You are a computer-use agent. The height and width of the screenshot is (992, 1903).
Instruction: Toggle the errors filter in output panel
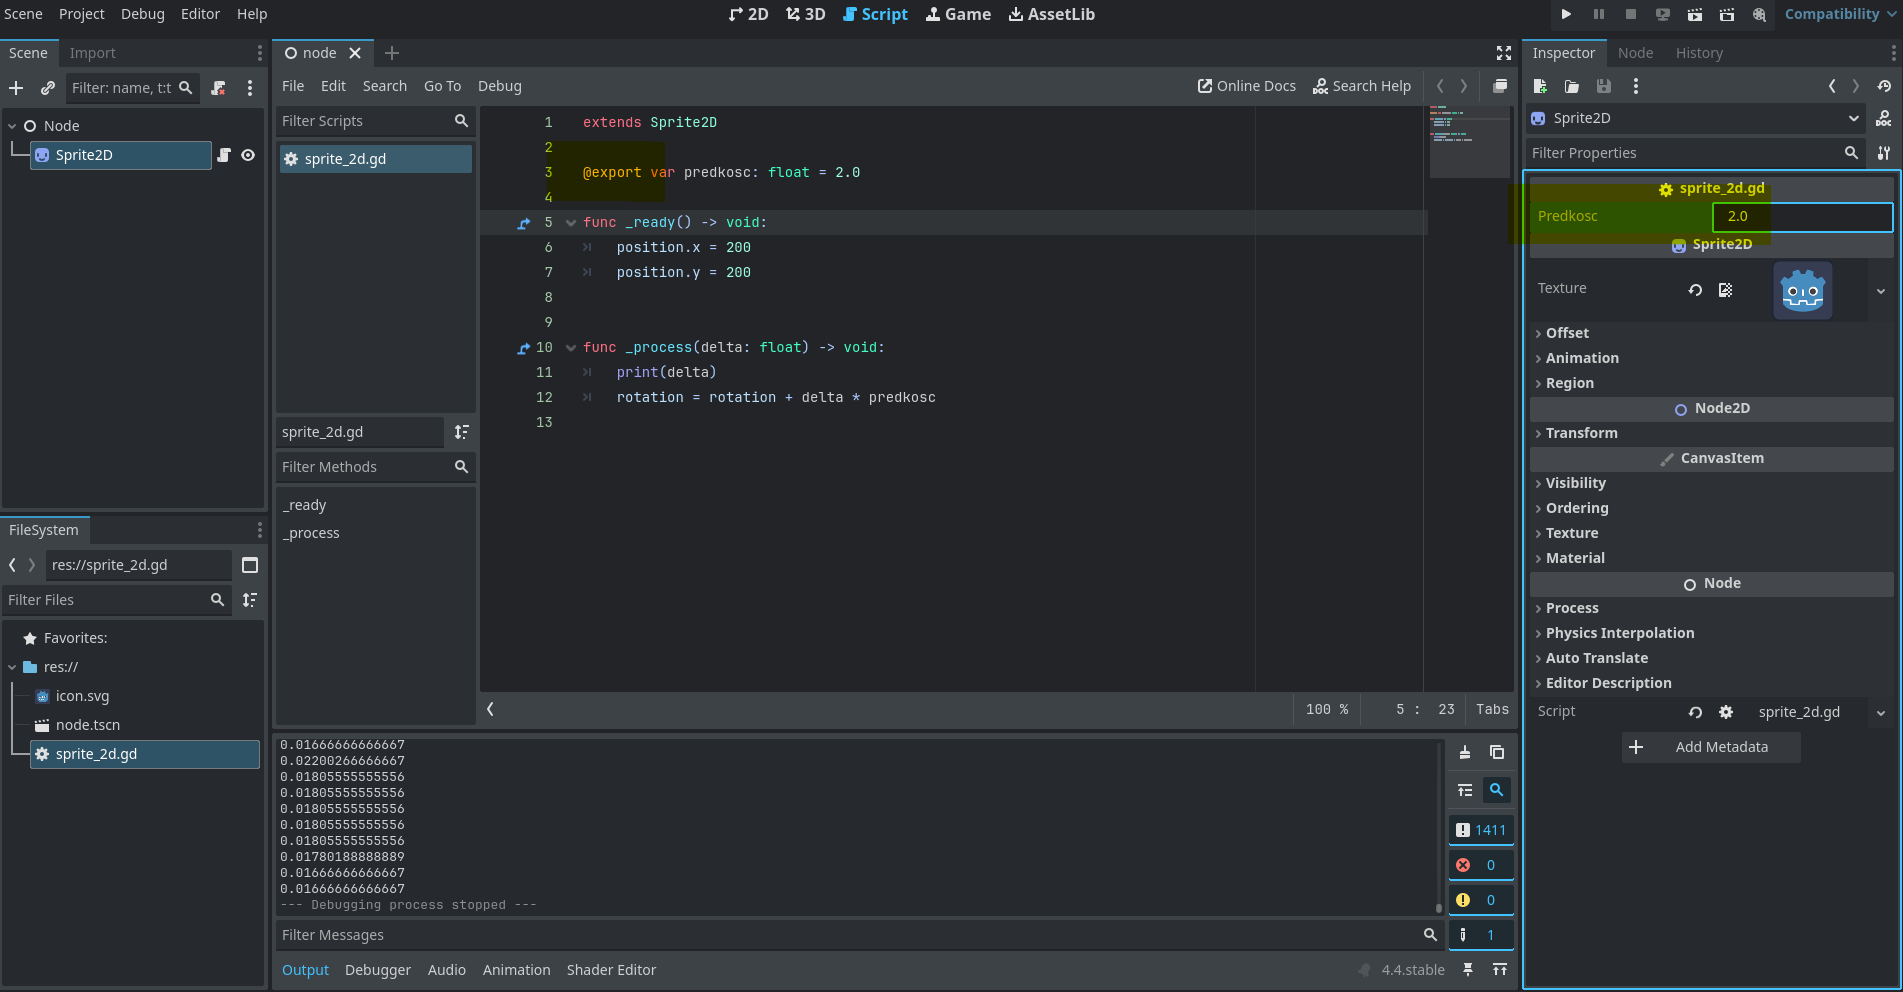point(1480,865)
